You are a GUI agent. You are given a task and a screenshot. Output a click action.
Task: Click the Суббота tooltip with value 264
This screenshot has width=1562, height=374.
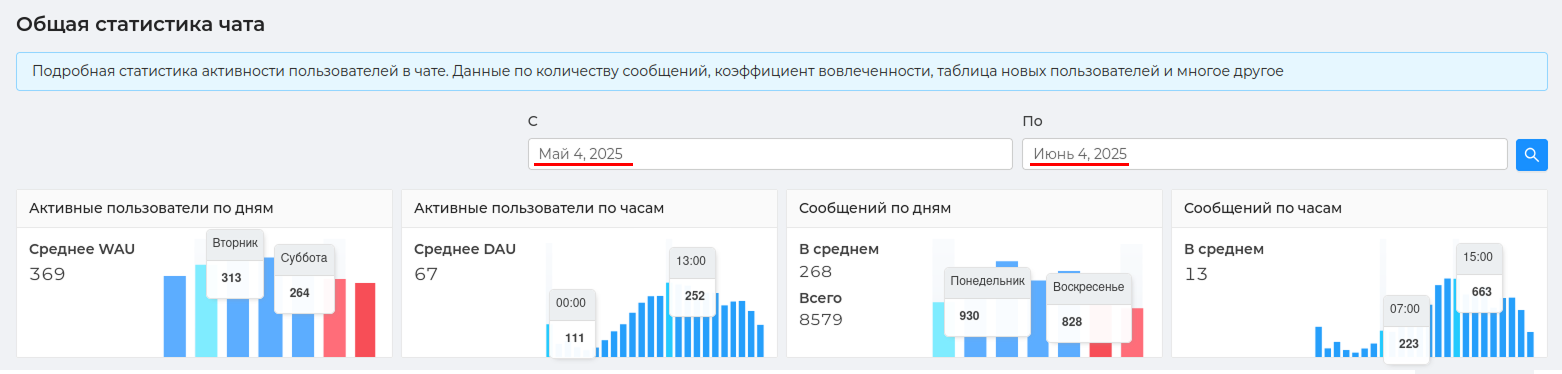(x=304, y=278)
